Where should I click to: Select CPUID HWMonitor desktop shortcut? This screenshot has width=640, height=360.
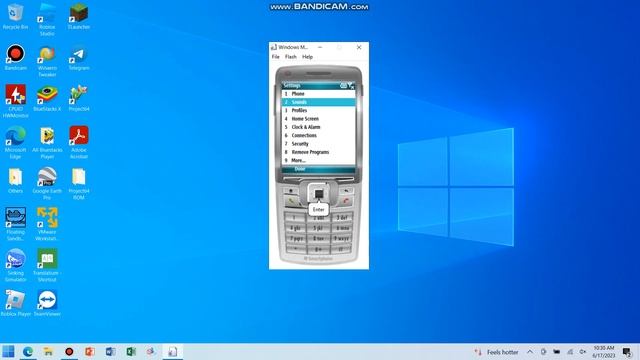click(x=16, y=101)
